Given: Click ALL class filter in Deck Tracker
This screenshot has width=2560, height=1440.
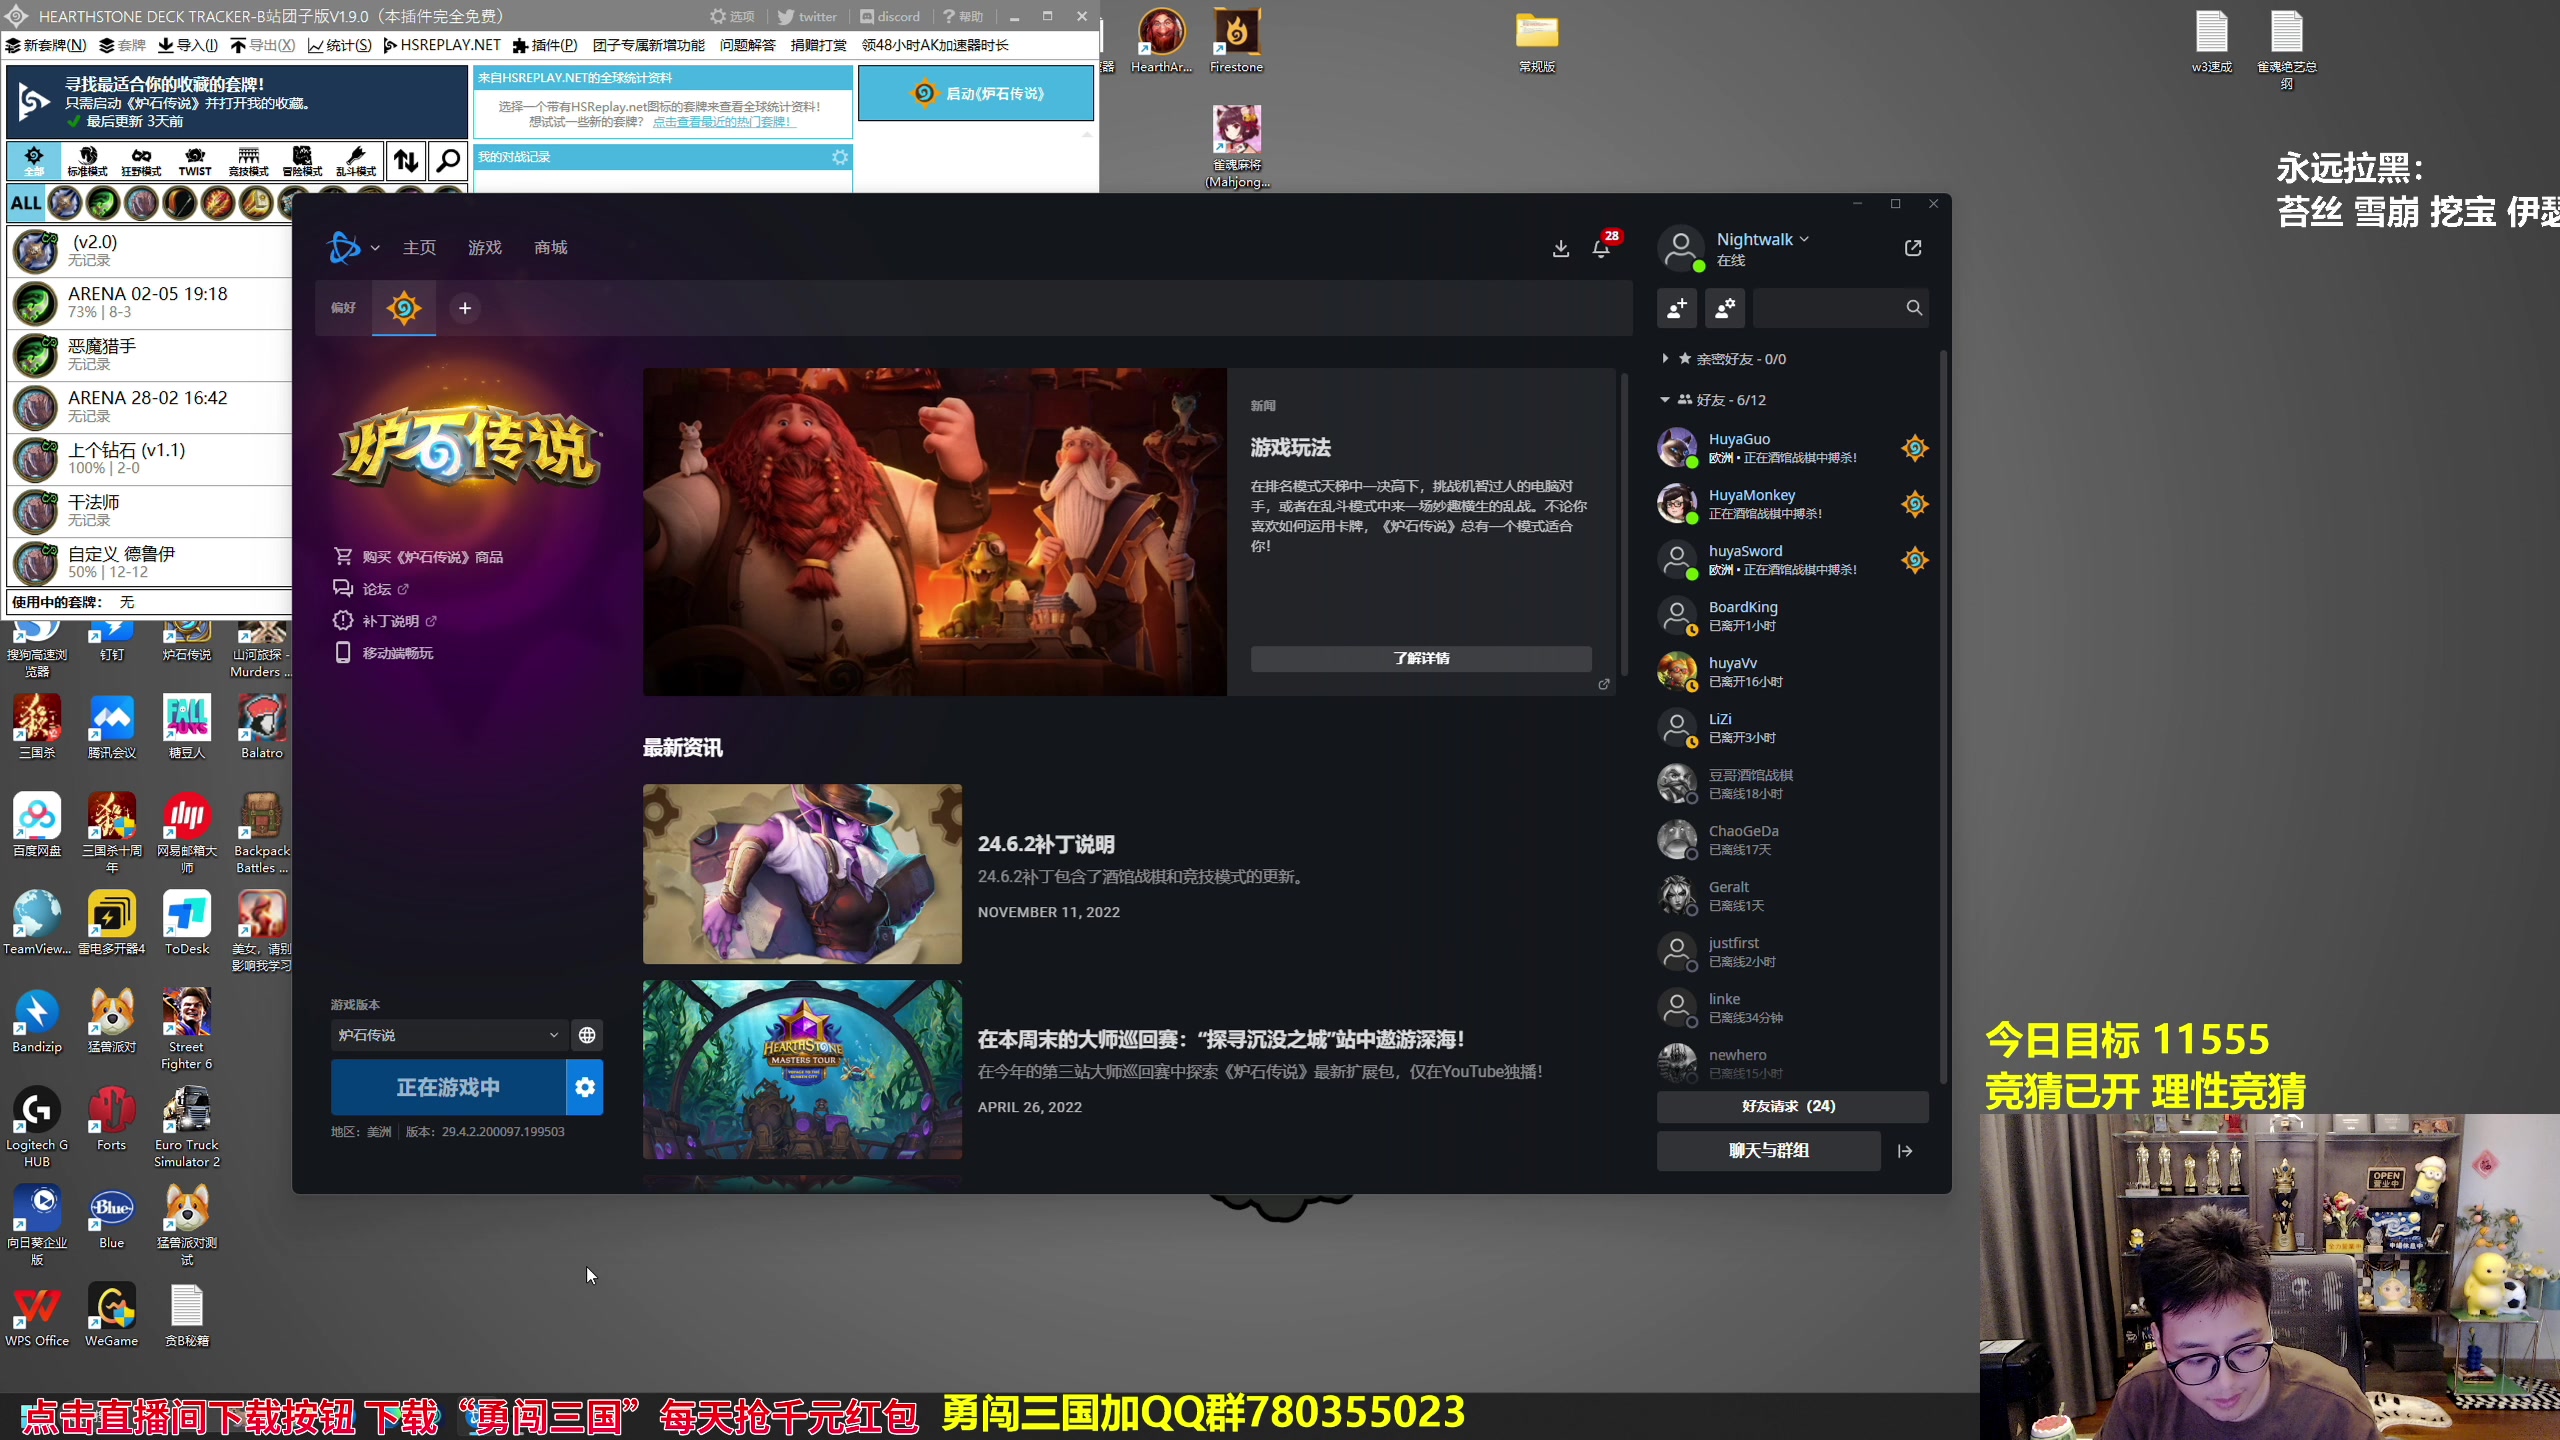Looking at the screenshot, I should [x=25, y=203].
